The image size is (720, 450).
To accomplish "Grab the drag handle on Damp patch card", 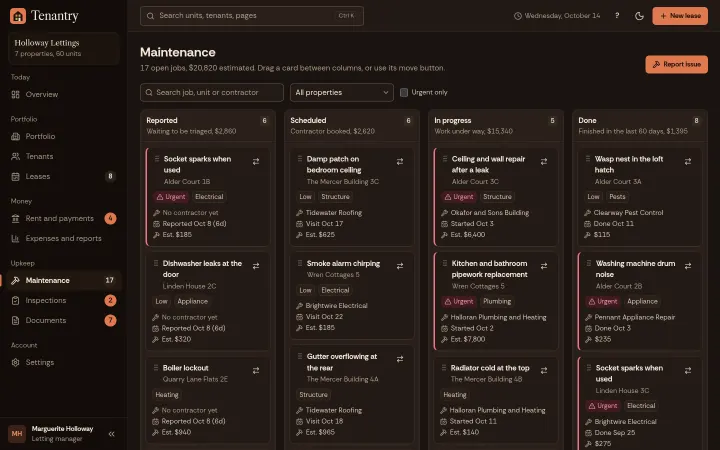I will click(300, 159).
